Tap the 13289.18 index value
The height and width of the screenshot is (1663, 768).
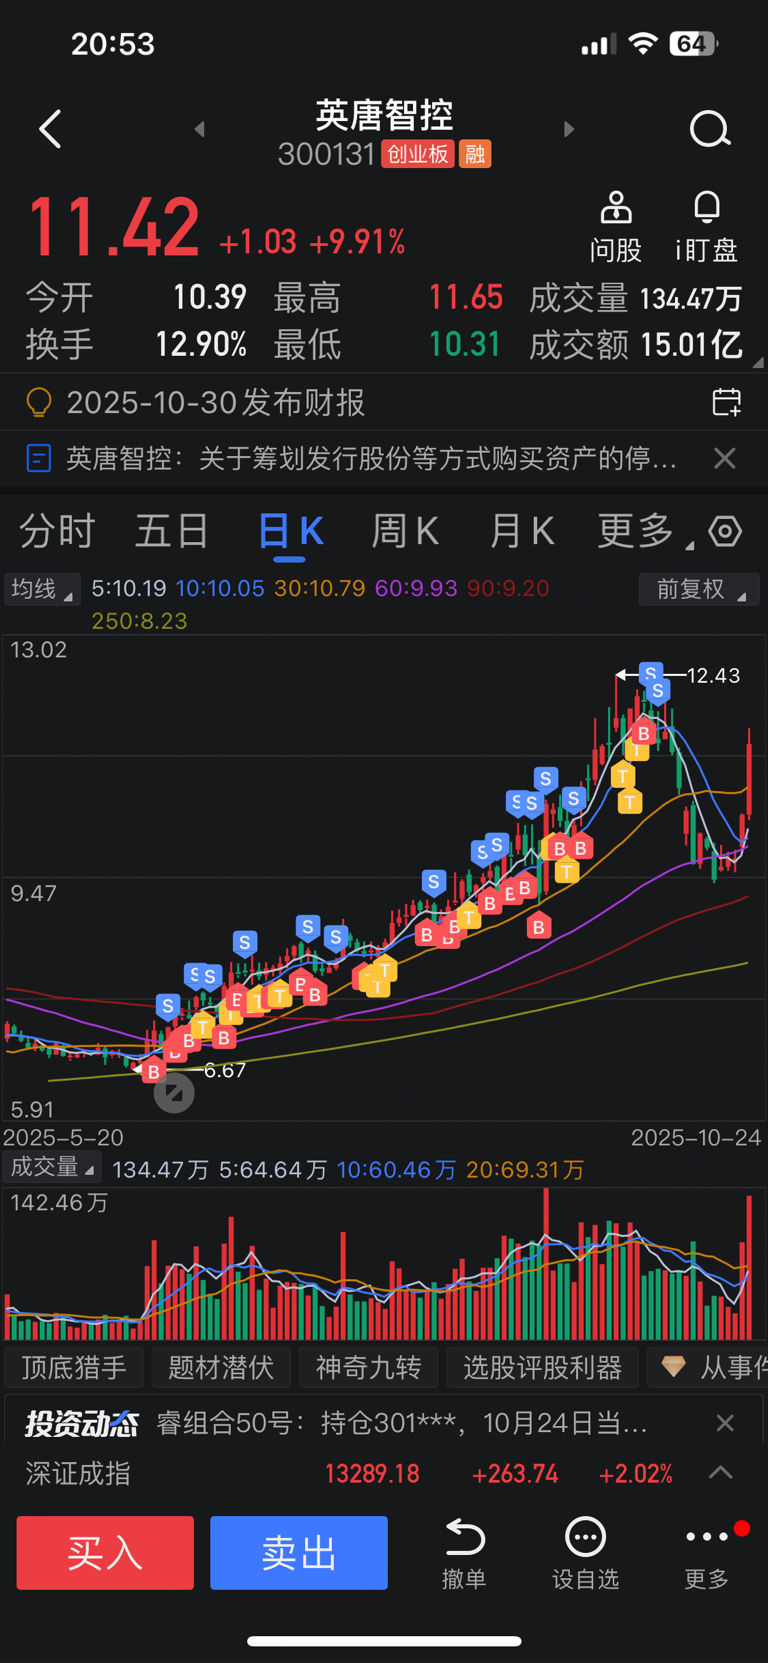pyautogui.click(x=372, y=1473)
